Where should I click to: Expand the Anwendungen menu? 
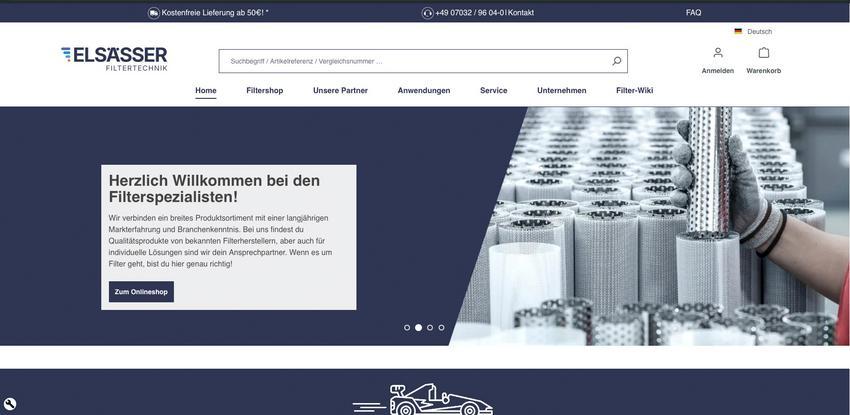click(424, 90)
